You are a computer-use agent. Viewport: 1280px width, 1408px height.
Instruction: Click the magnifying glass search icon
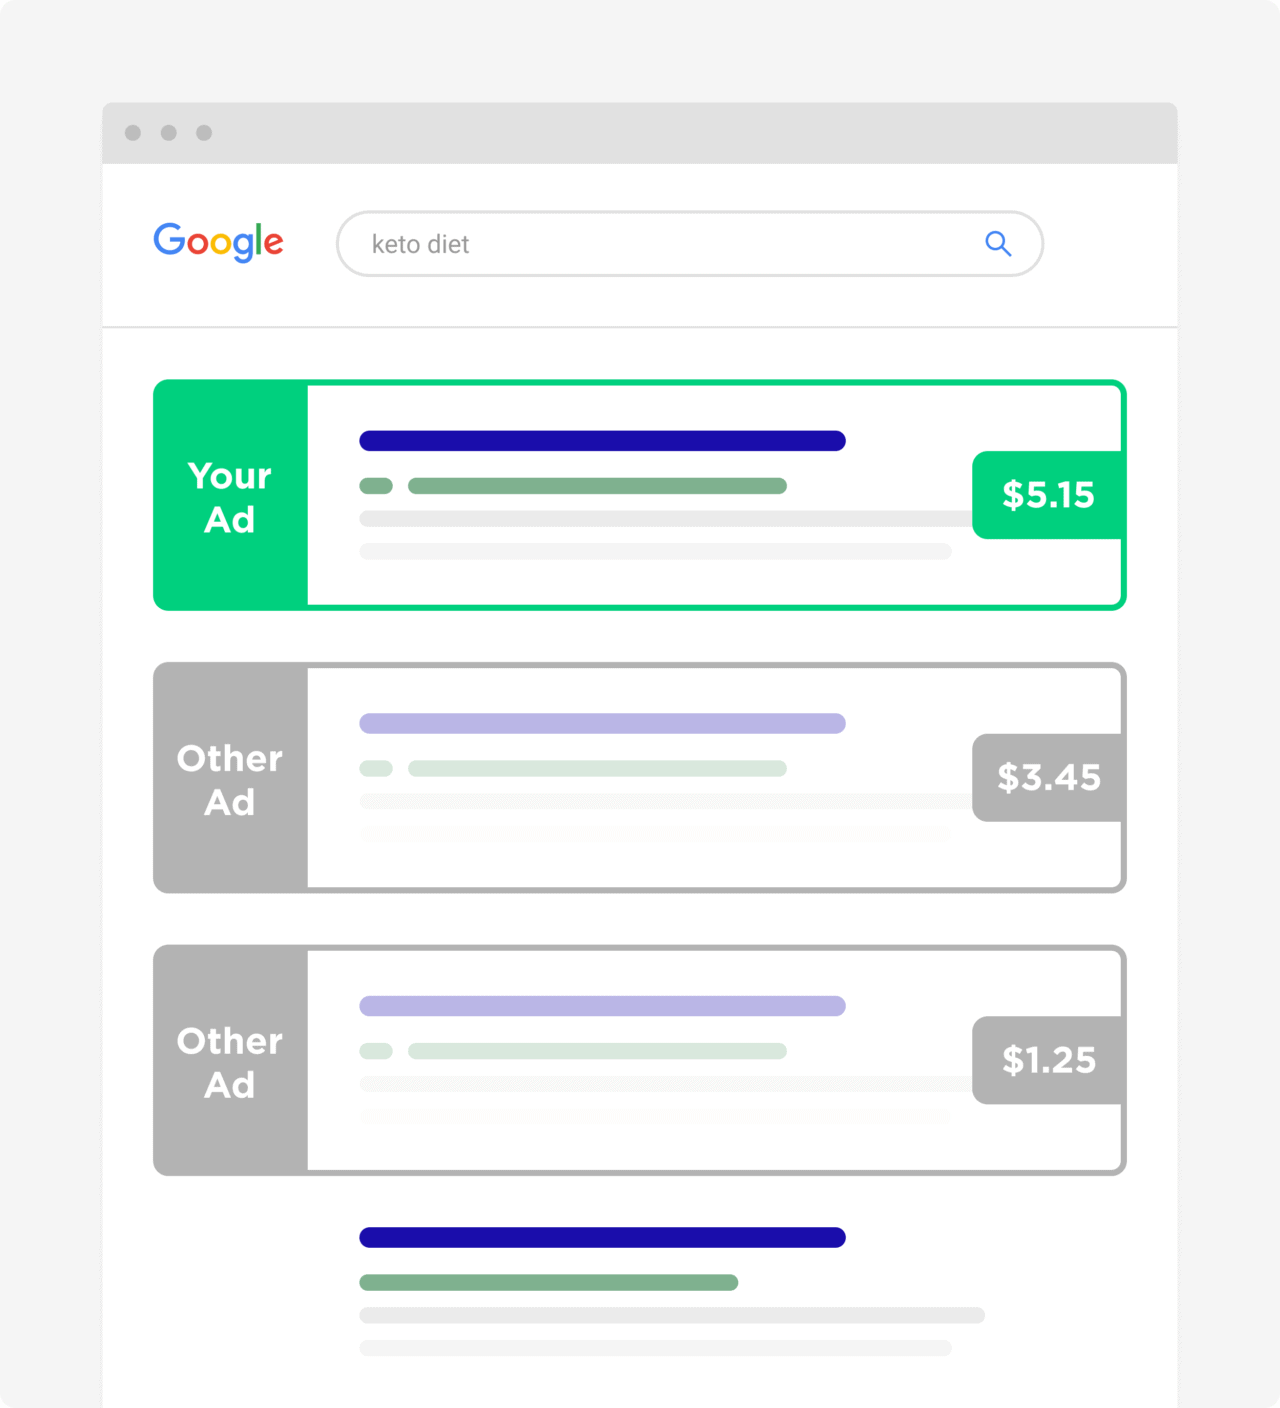click(x=998, y=243)
